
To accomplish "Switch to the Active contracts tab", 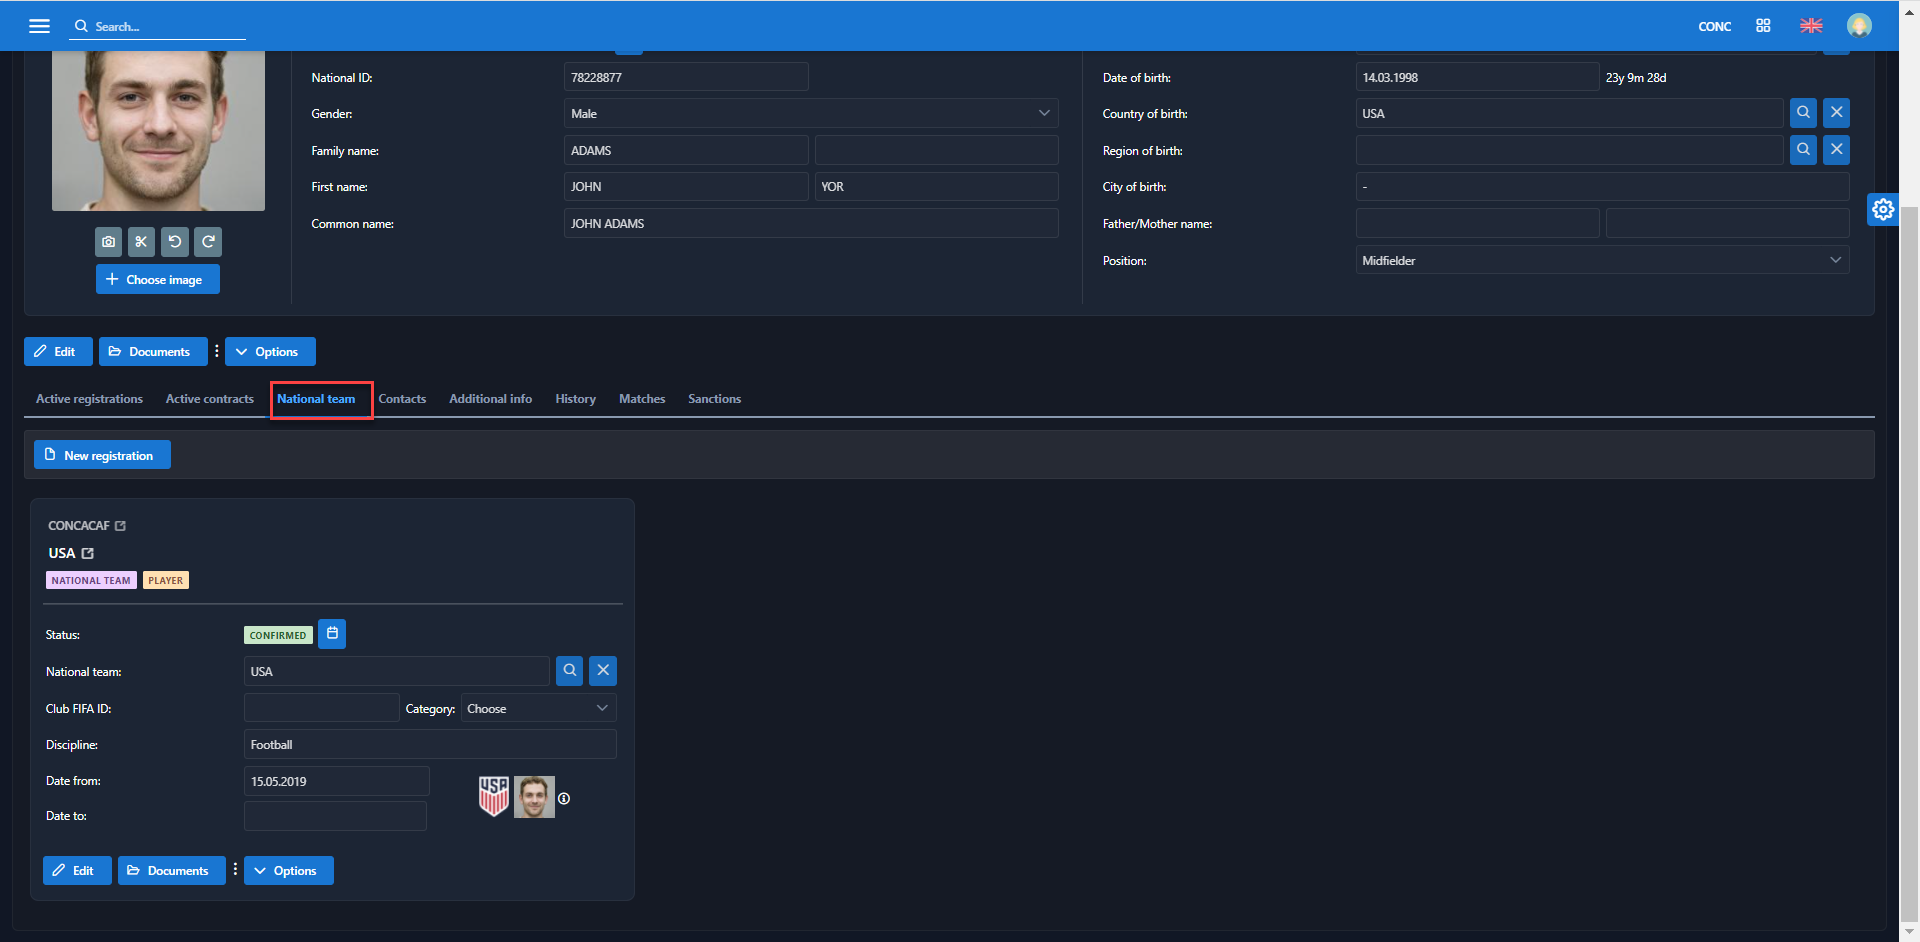I will (210, 399).
